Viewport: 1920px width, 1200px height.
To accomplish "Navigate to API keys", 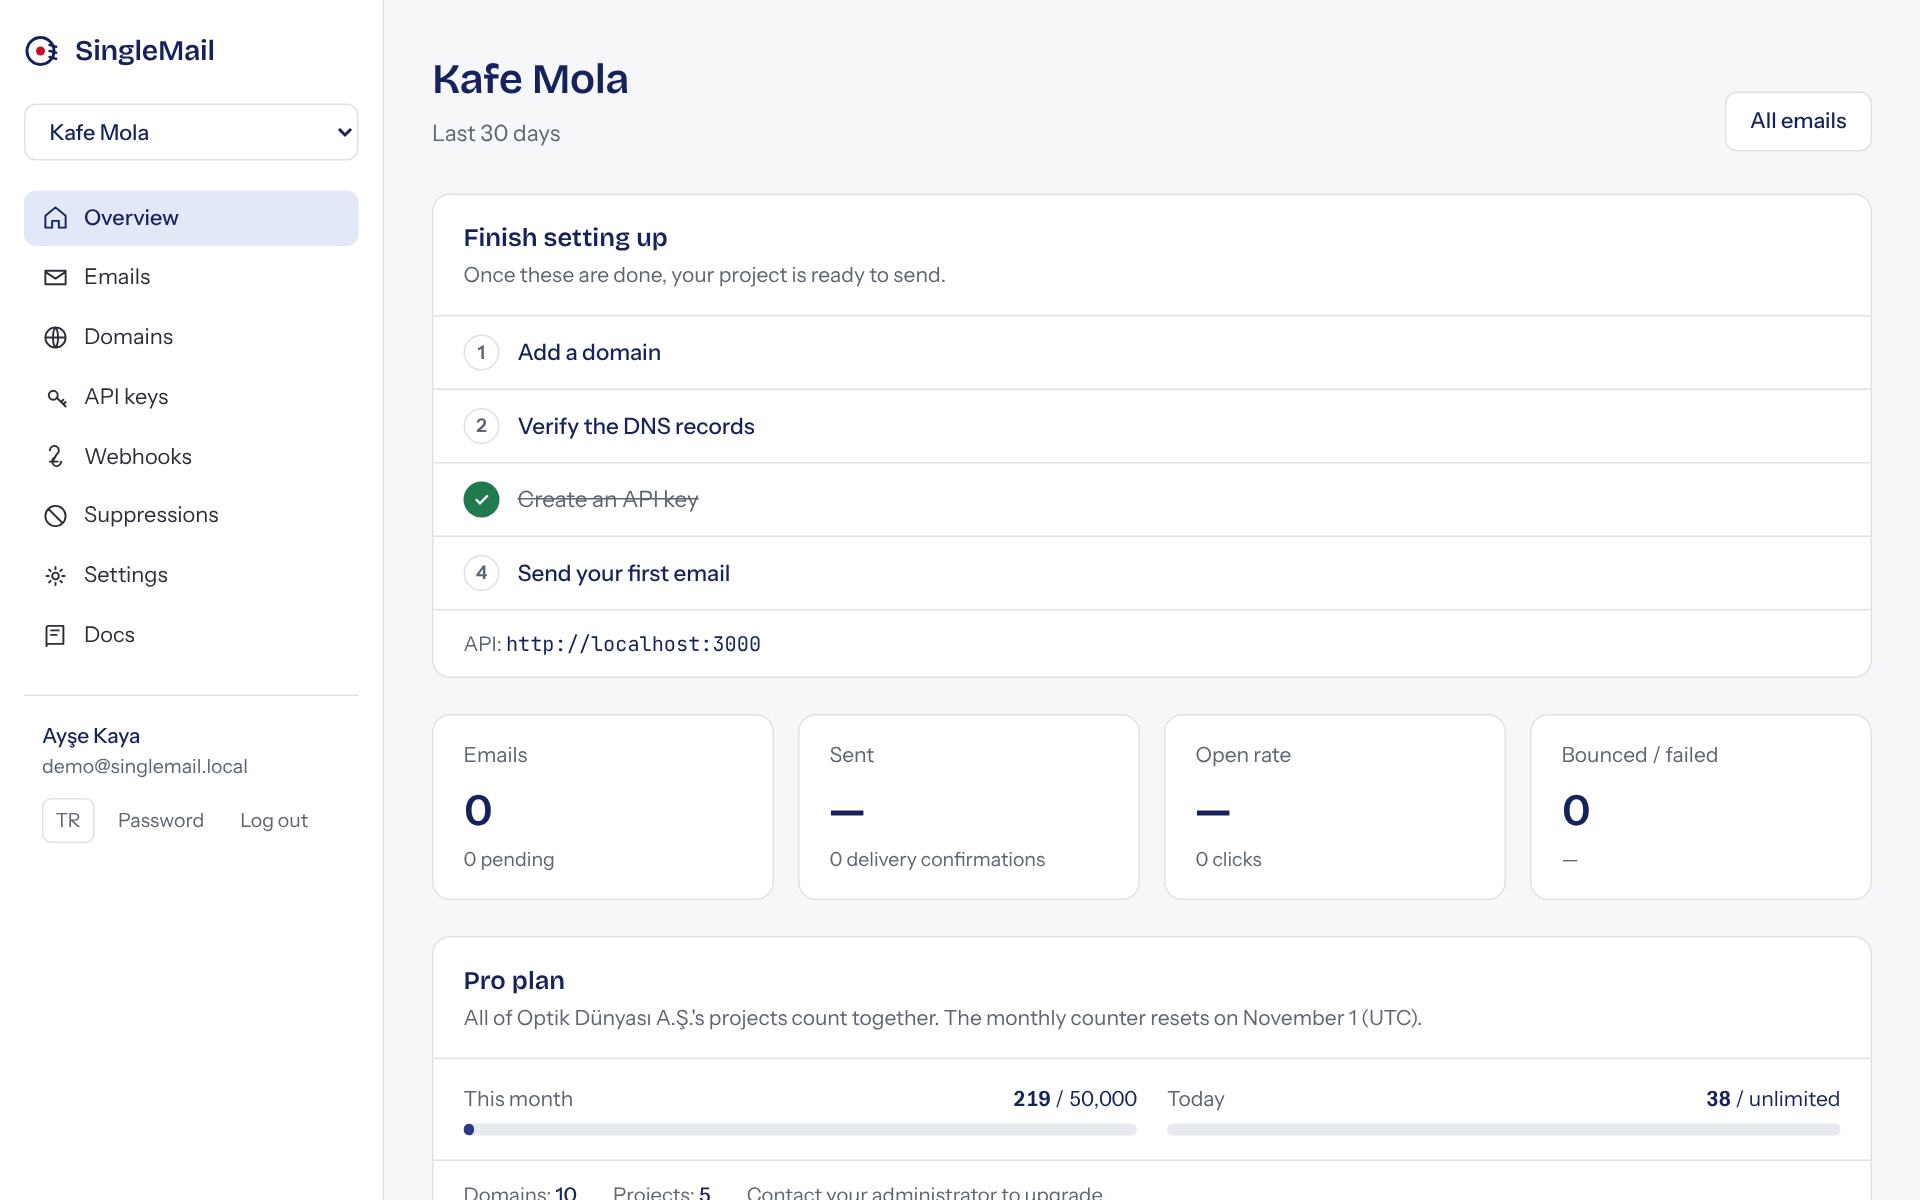I will click(191, 397).
